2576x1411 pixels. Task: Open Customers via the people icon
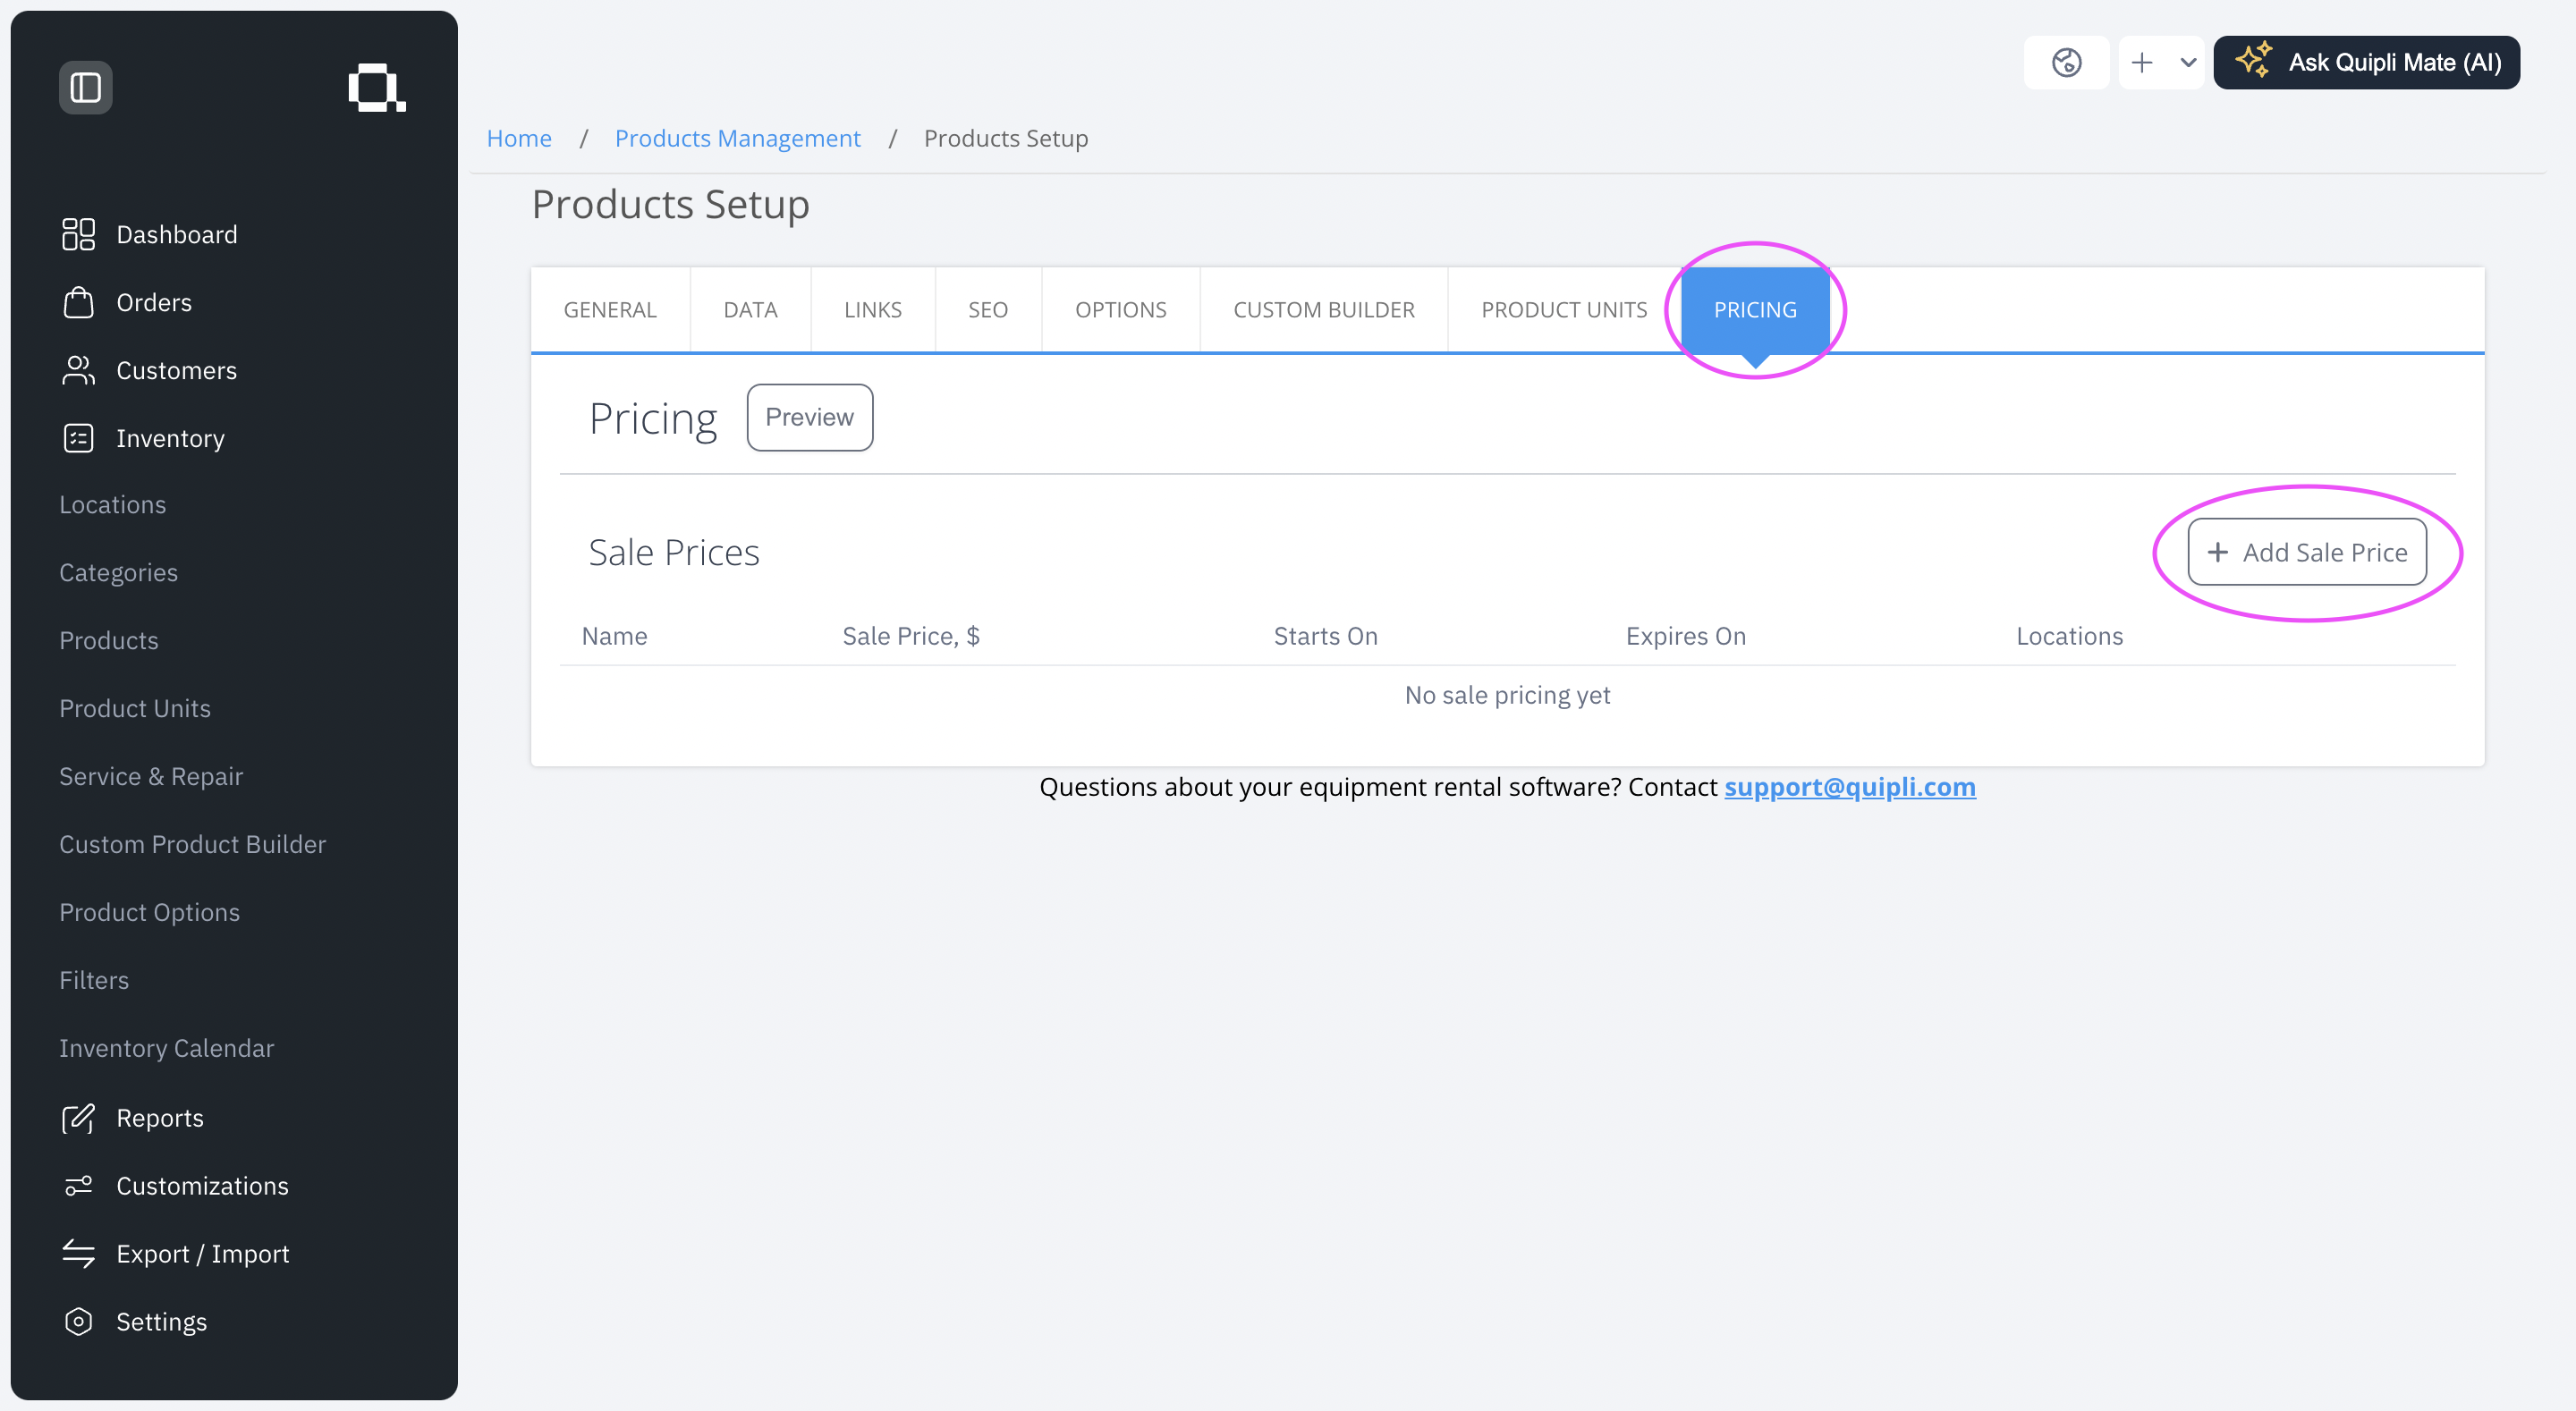point(78,370)
